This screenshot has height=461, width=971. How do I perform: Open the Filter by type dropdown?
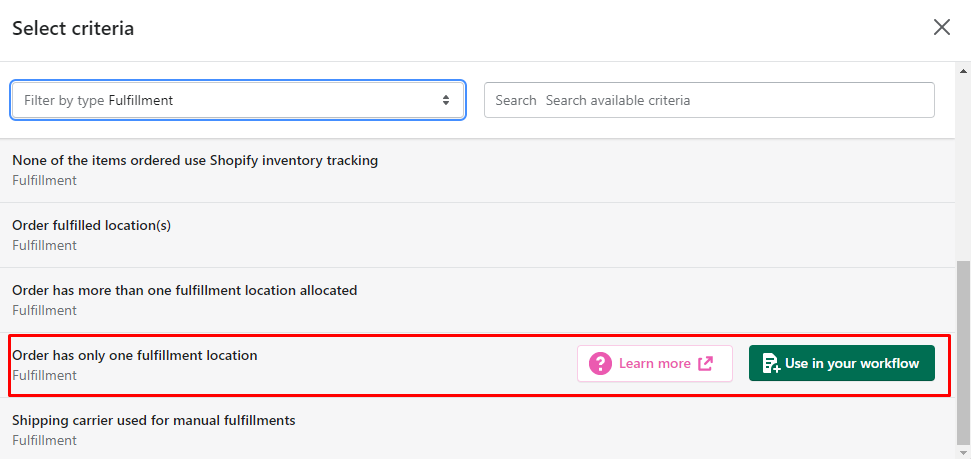point(238,100)
